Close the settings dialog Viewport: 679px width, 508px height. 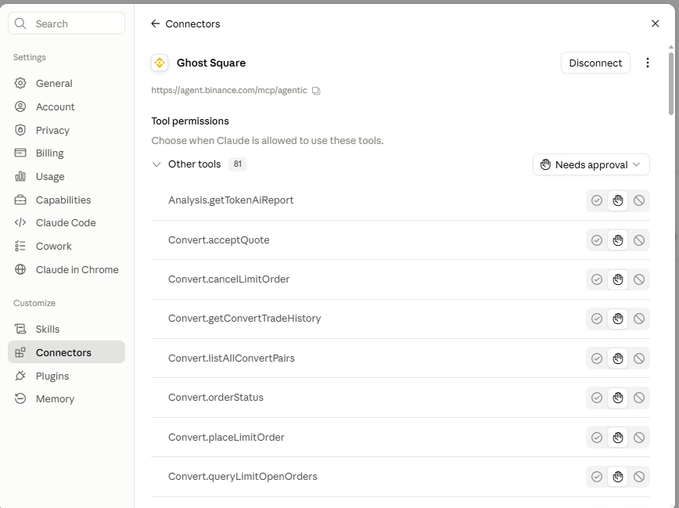coord(655,24)
